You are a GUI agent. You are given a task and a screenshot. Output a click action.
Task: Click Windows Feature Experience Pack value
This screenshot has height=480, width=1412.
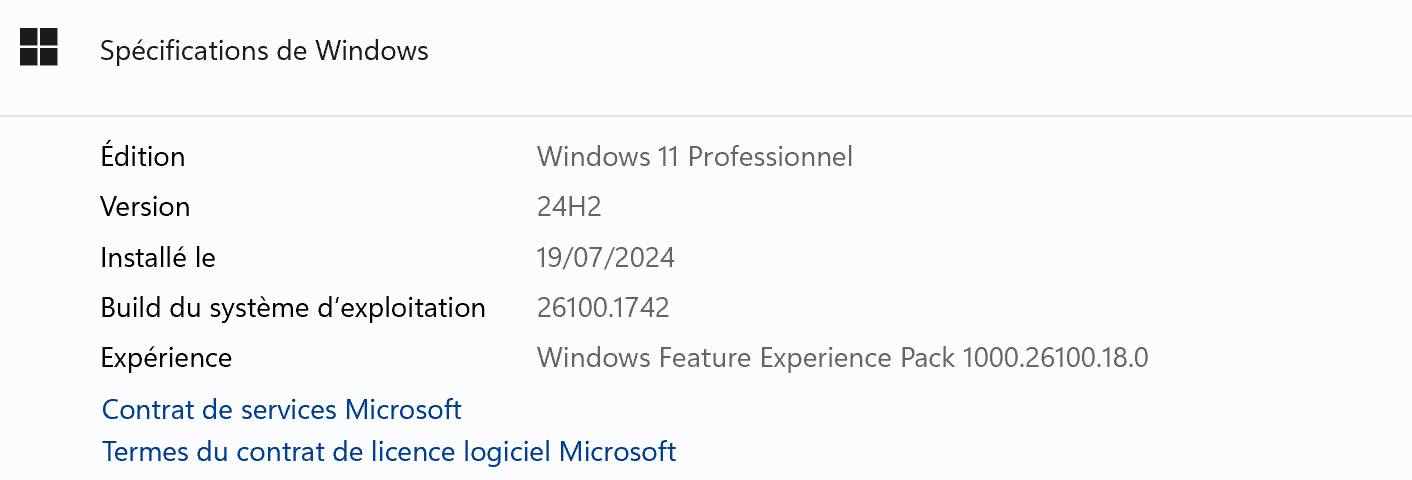[842, 358]
